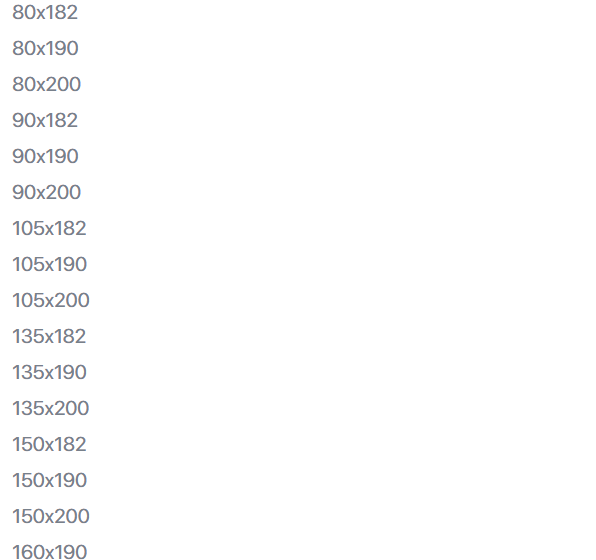Select the 90x182 list item
Image resolution: width=596 pixels, height=560 pixels.
click(x=45, y=121)
